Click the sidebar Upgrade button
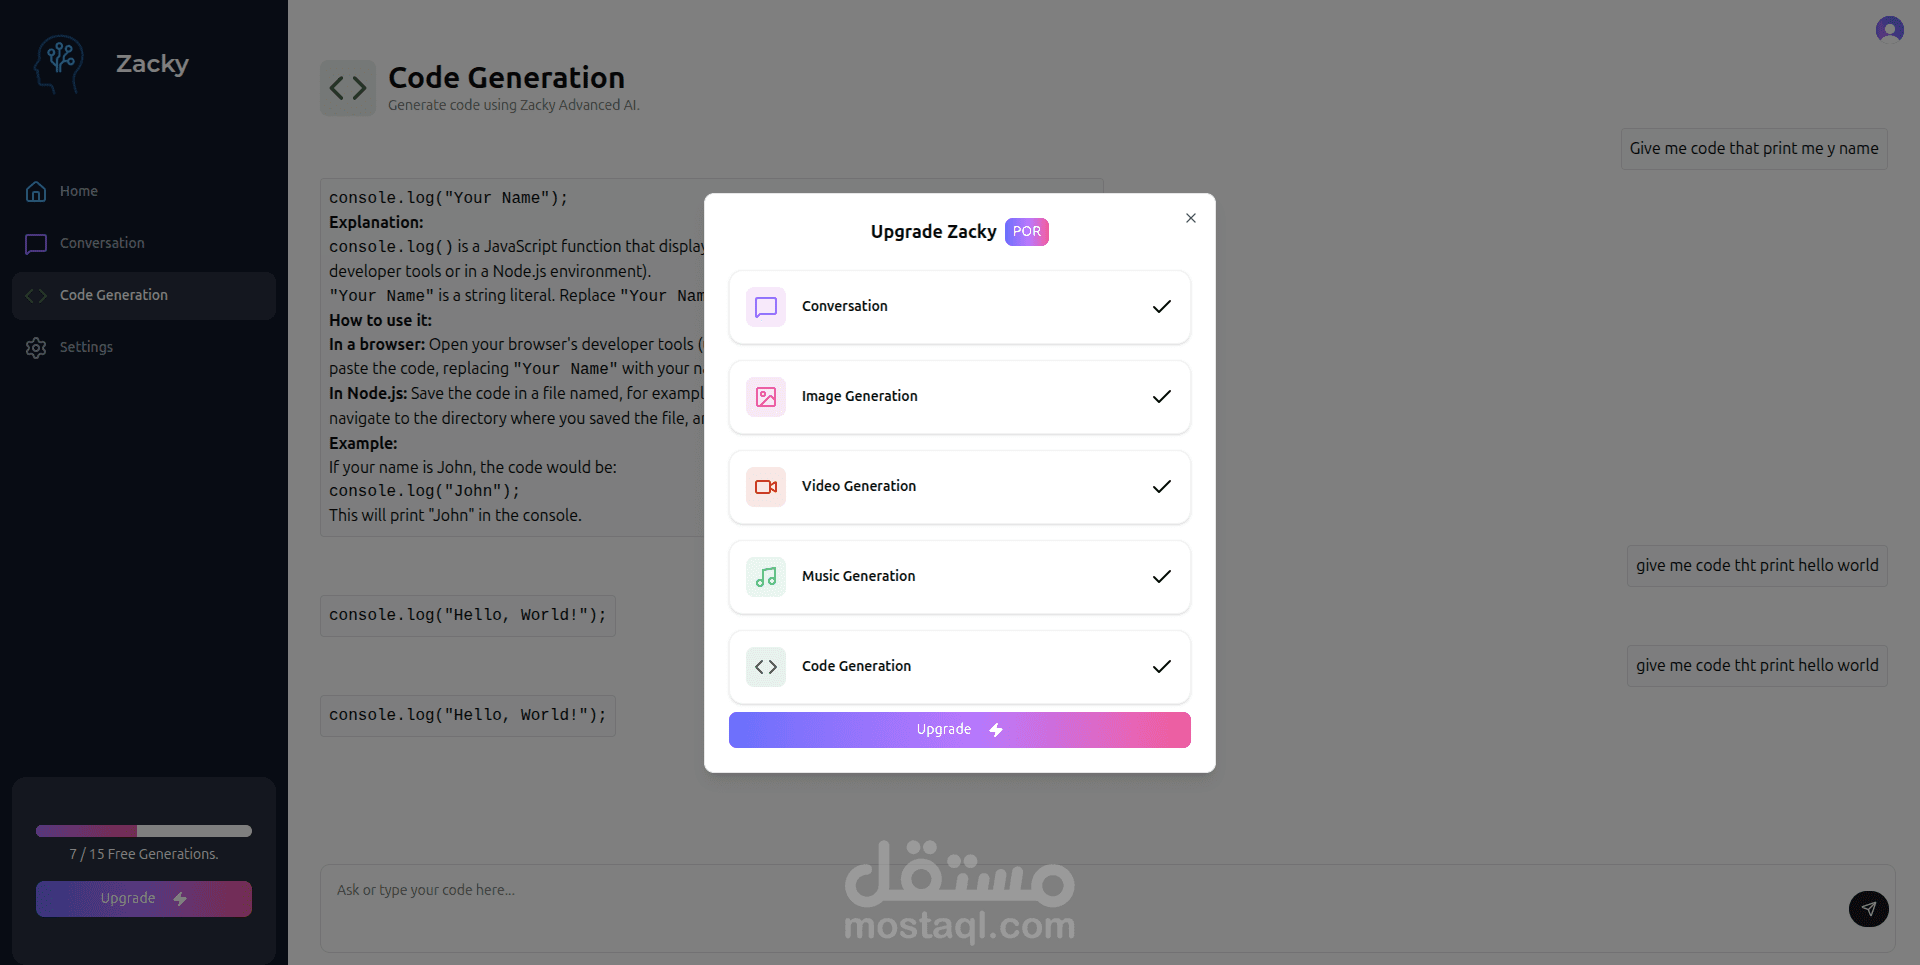This screenshot has width=1920, height=965. pyautogui.click(x=144, y=899)
